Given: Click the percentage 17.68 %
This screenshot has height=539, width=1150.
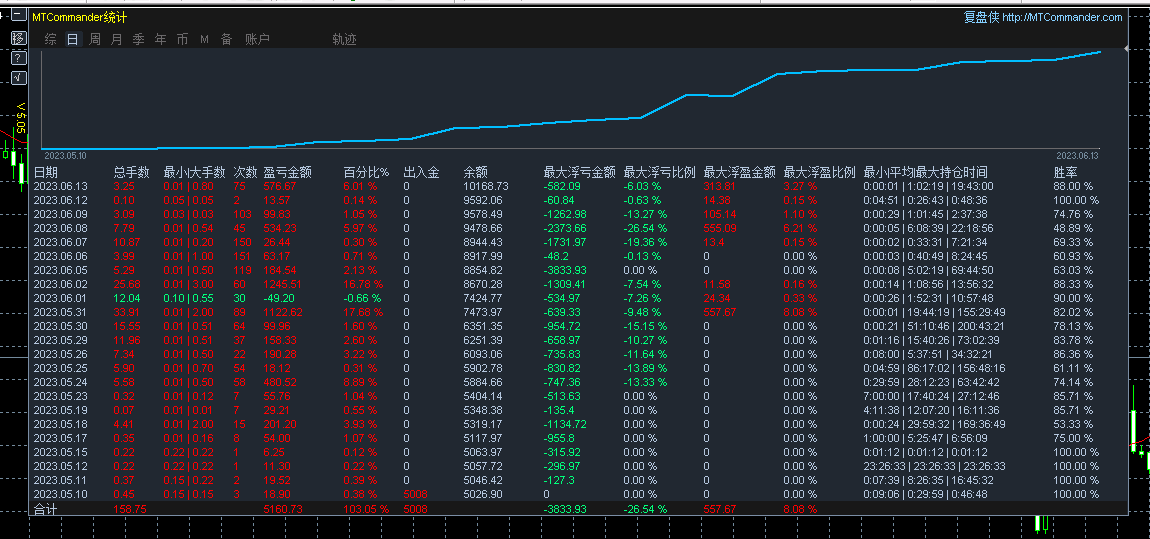Looking at the screenshot, I should (x=364, y=312).
